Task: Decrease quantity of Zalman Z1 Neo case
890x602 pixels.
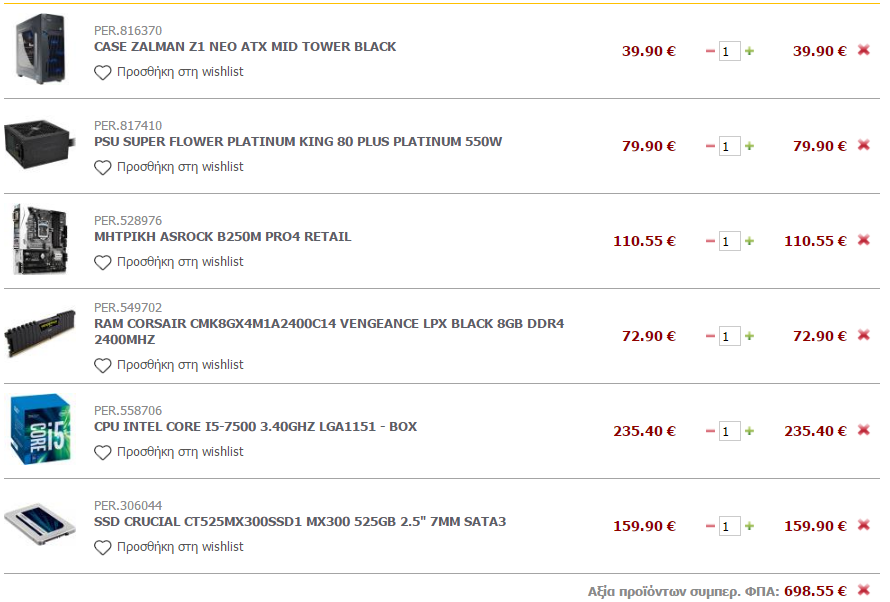Action: (710, 51)
